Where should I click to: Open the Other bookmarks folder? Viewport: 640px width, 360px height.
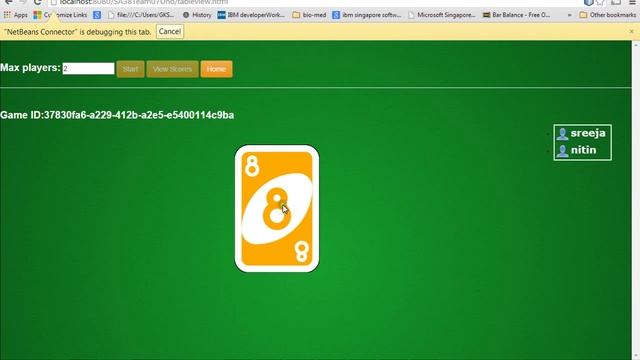607,15
